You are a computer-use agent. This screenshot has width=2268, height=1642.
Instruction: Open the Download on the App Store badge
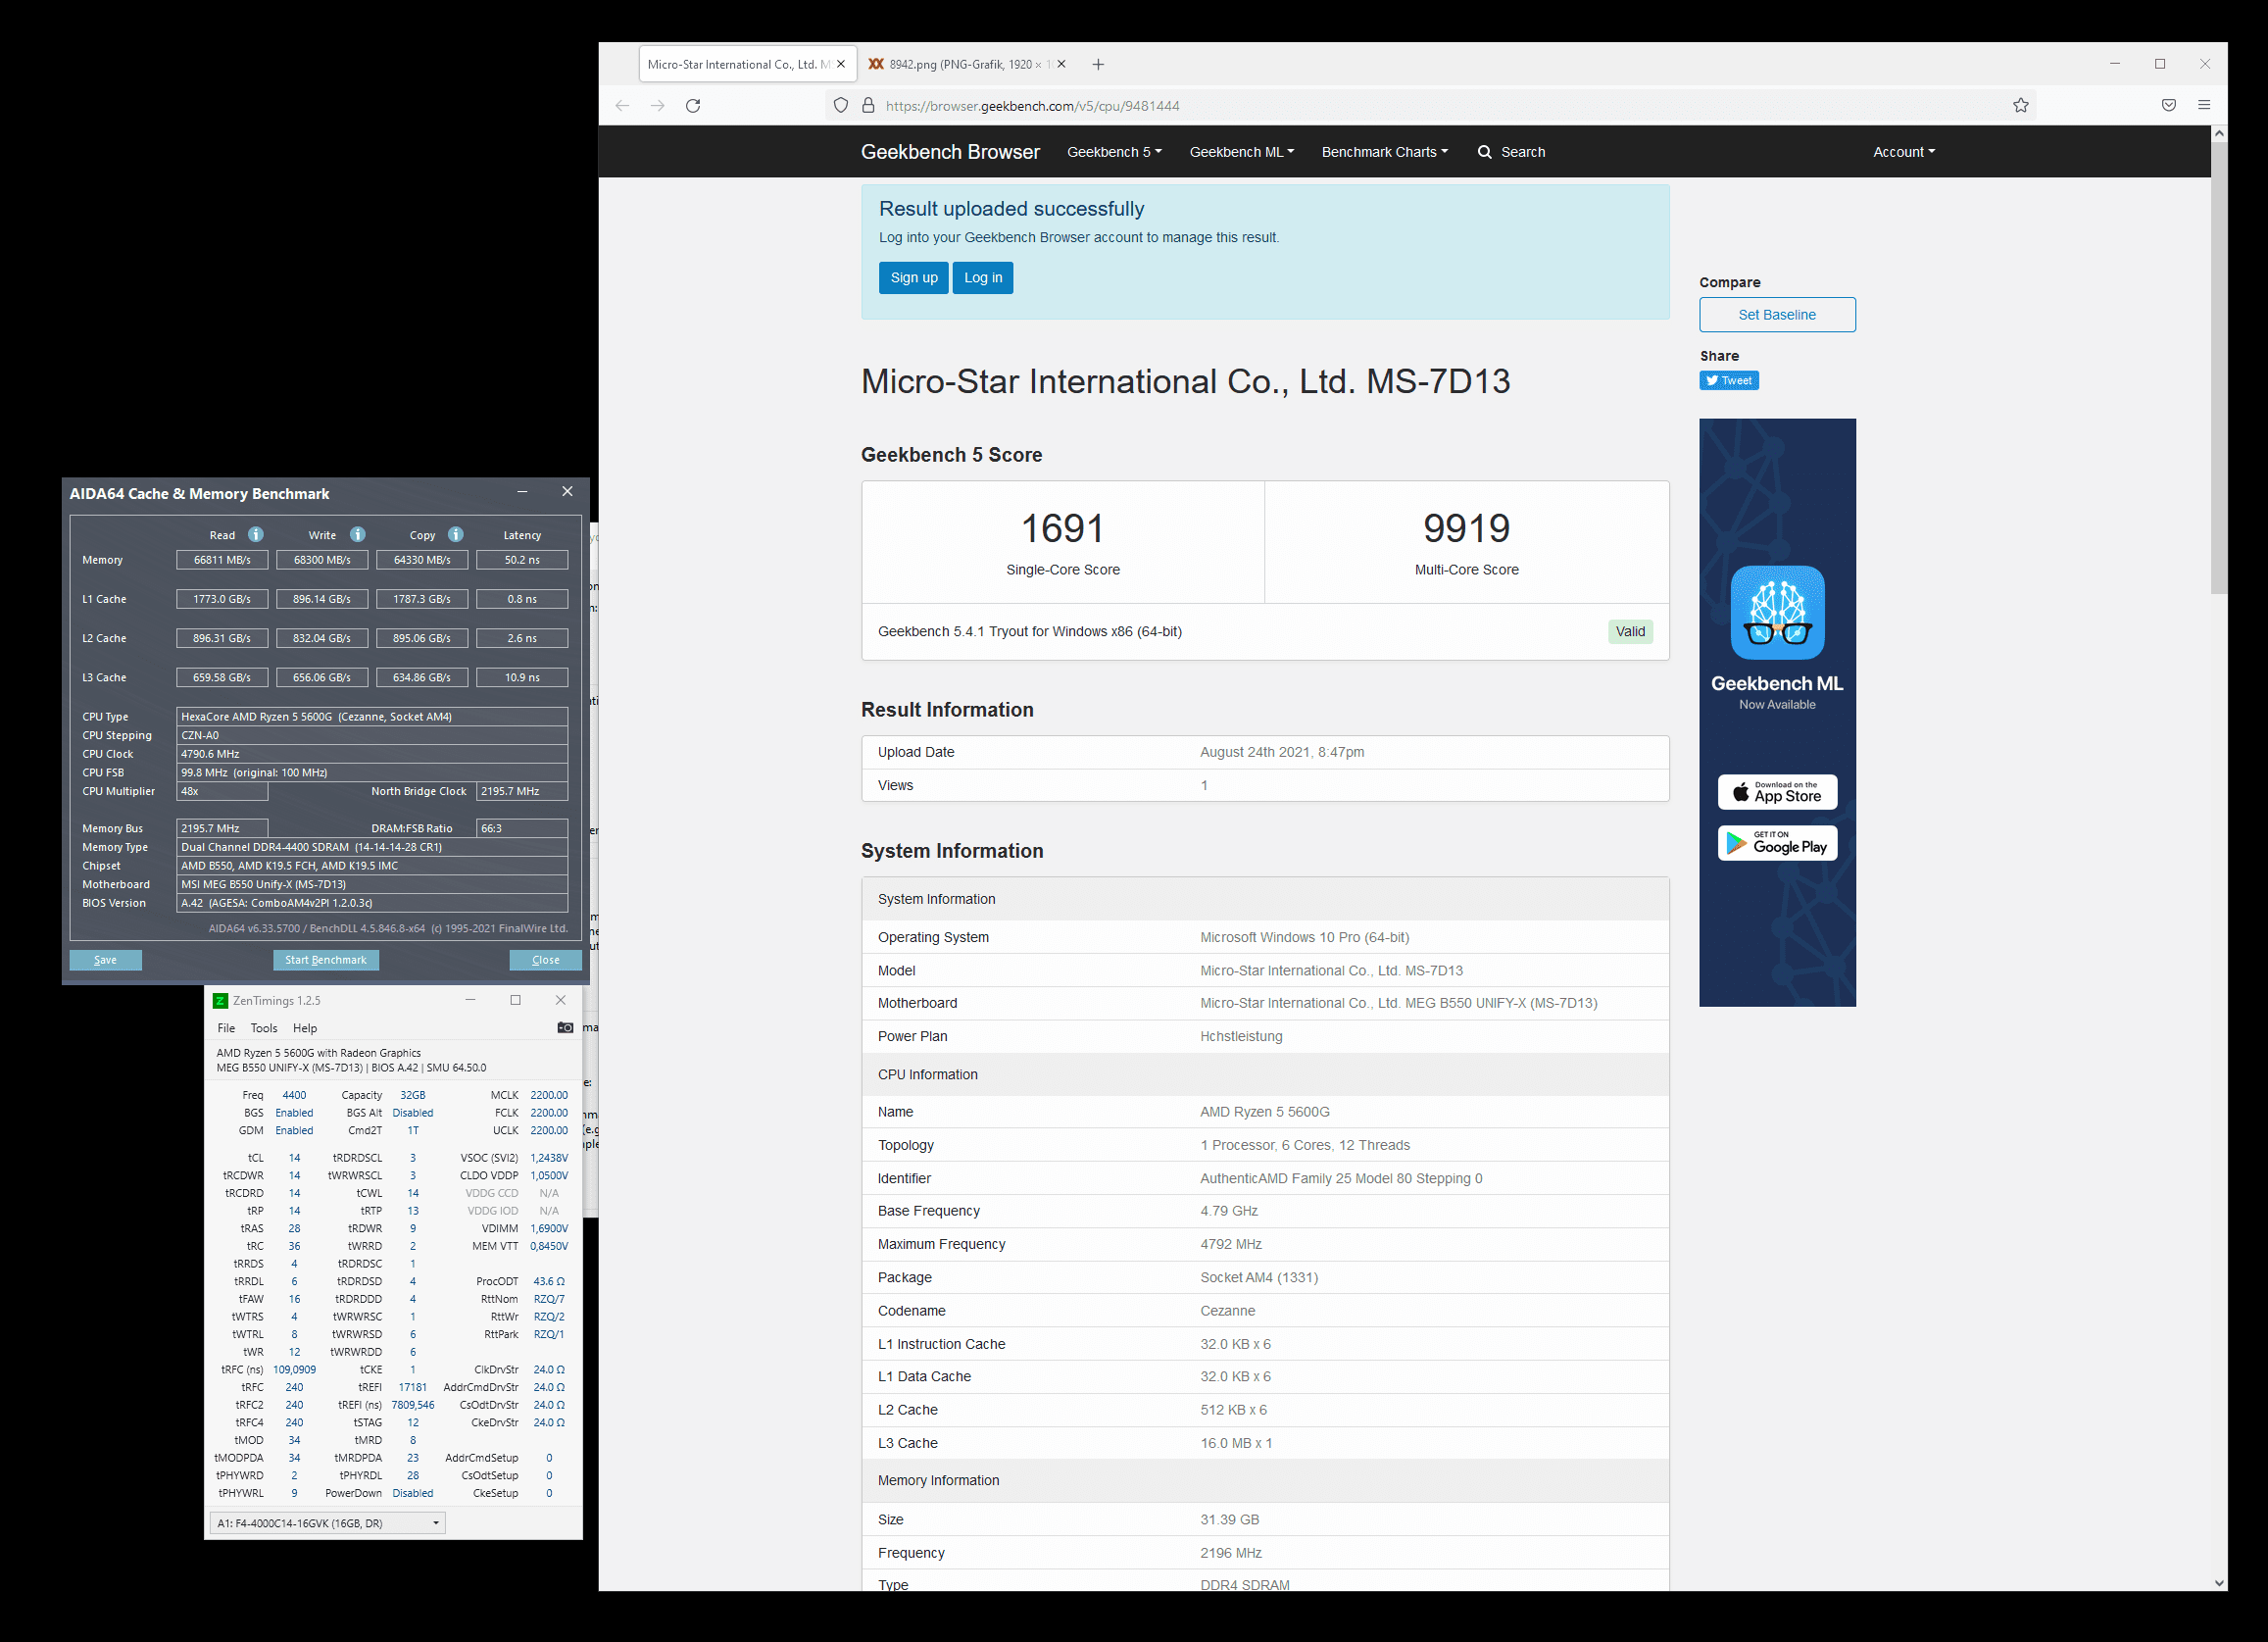1777,792
